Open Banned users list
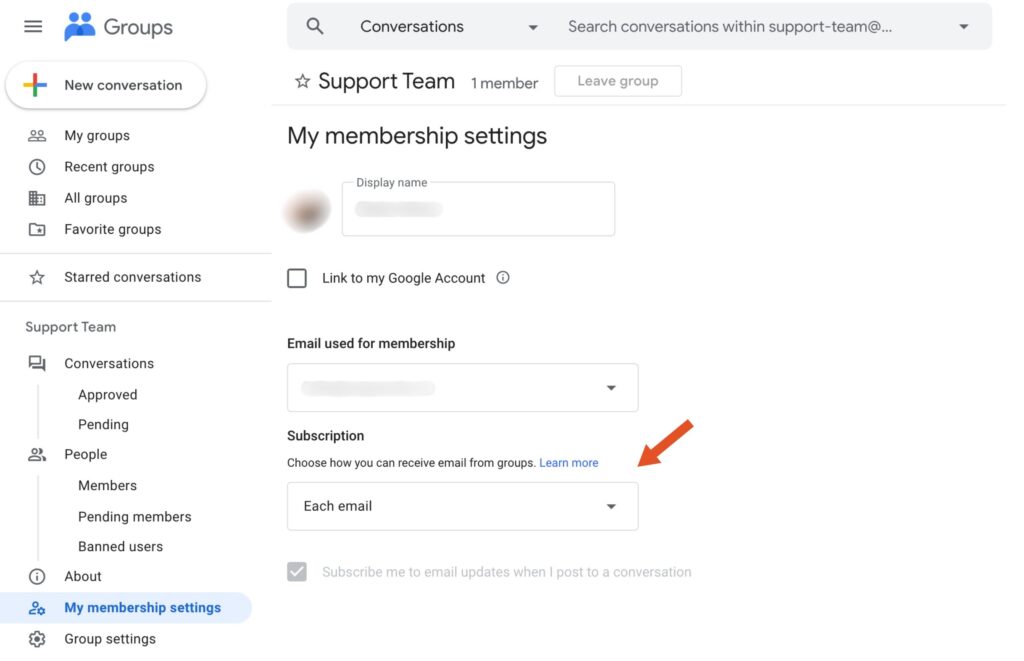The image size is (1024, 661). tap(120, 546)
